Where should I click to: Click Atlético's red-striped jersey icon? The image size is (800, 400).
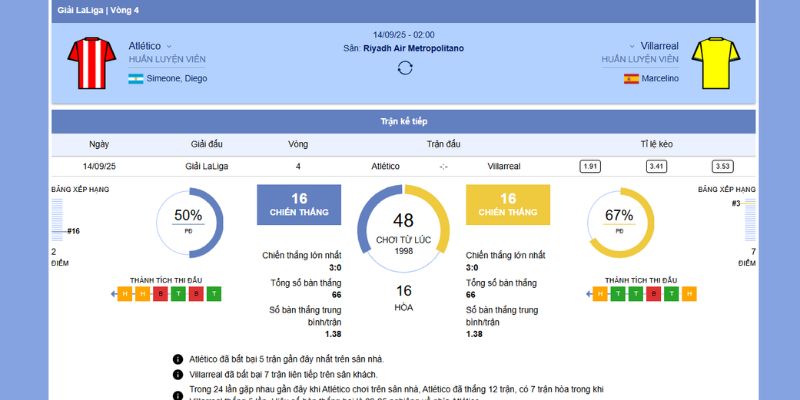click(x=85, y=62)
